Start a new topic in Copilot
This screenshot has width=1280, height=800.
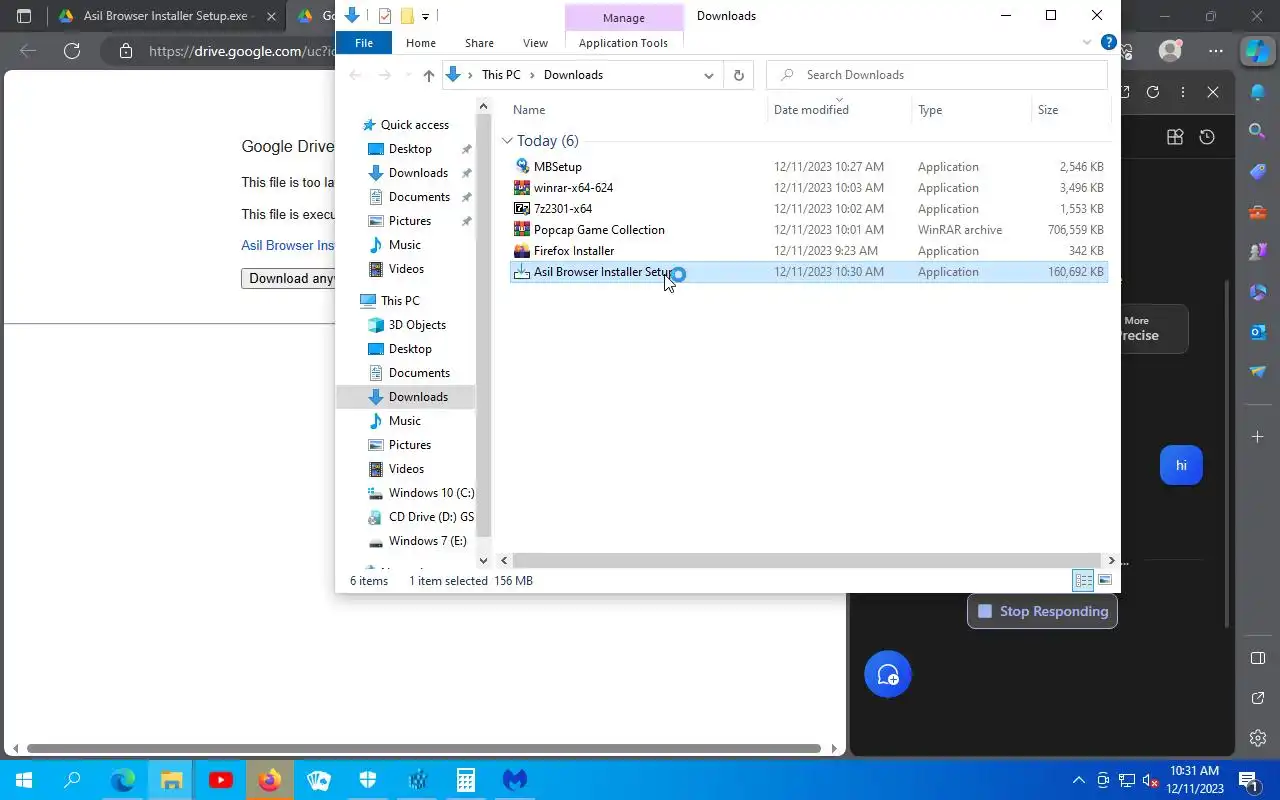click(x=888, y=675)
